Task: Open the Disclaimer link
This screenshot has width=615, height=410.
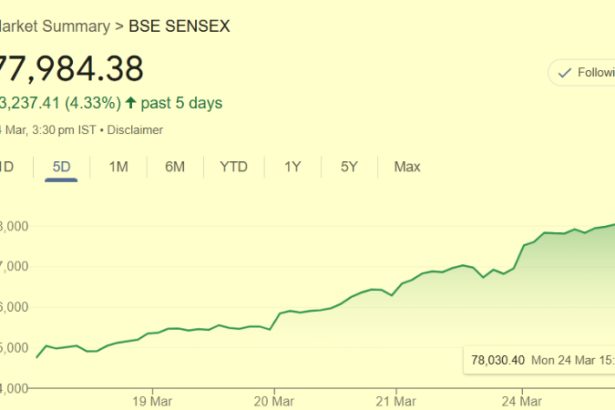Action: tap(135, 130)
